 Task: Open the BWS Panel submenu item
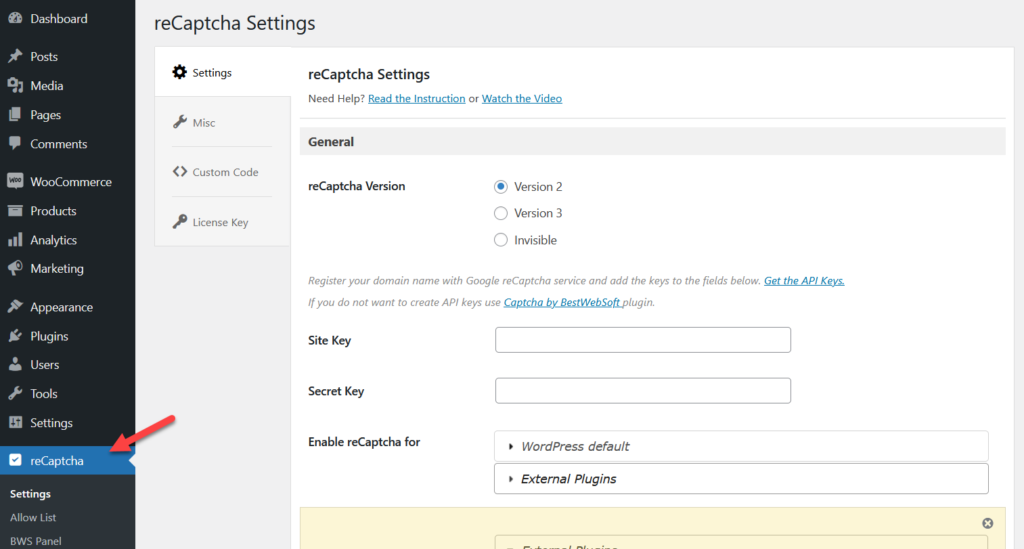36,541
